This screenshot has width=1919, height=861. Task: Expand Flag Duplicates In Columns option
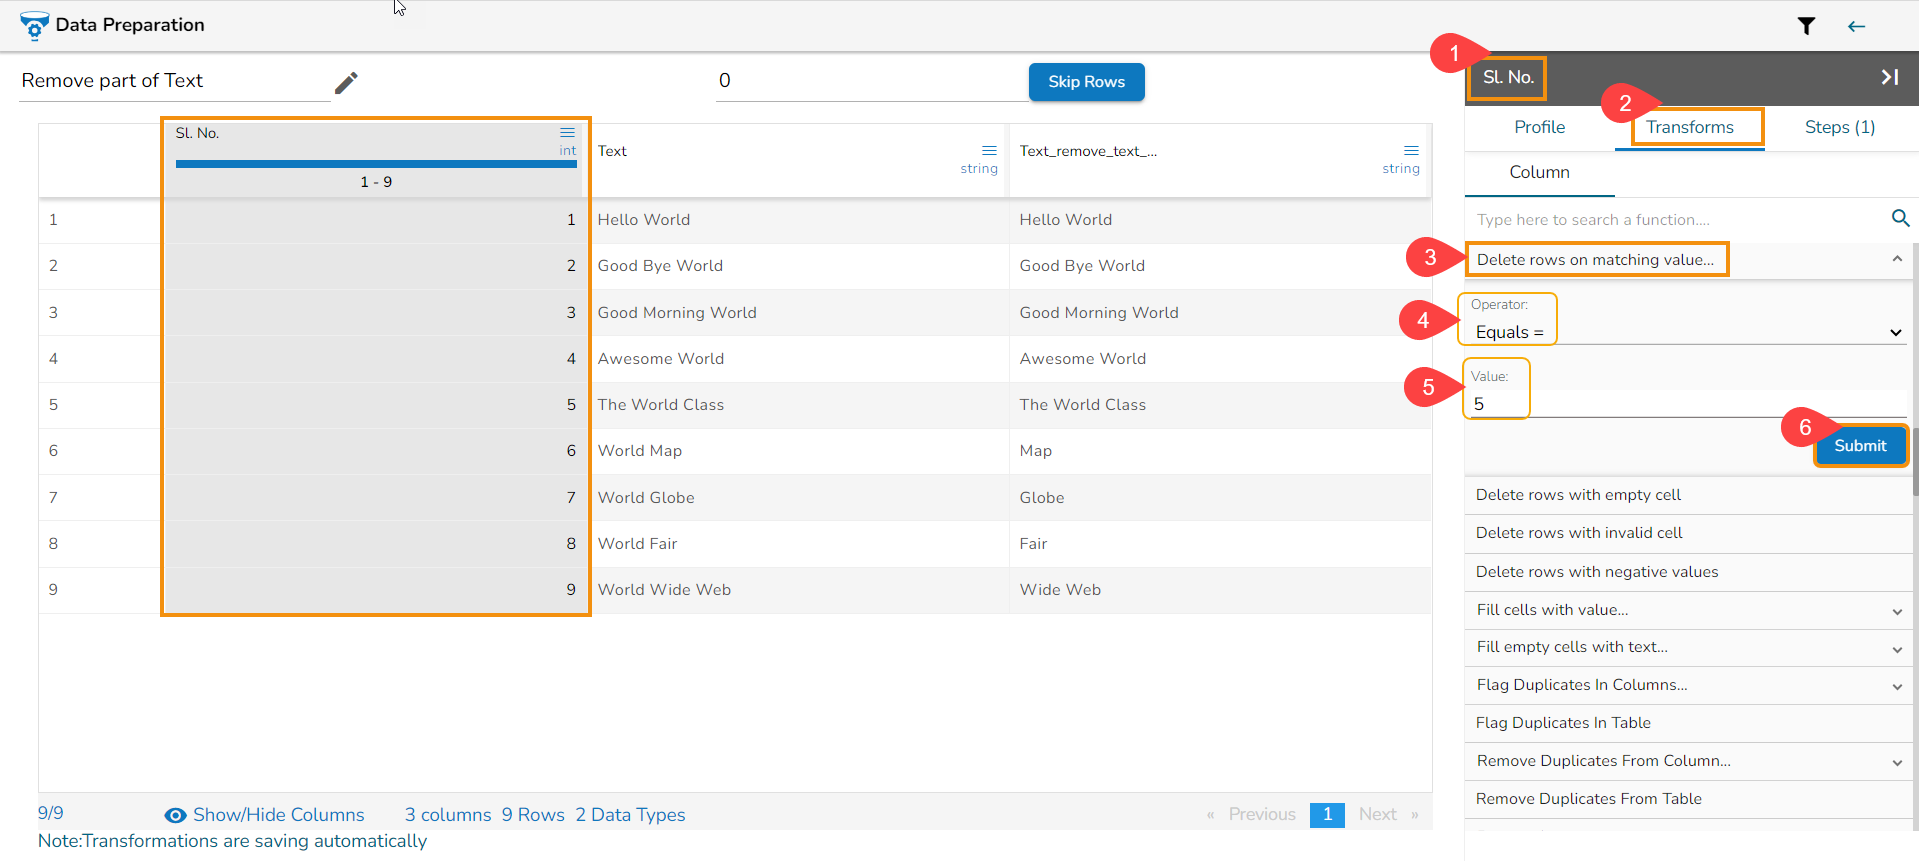1896,686
